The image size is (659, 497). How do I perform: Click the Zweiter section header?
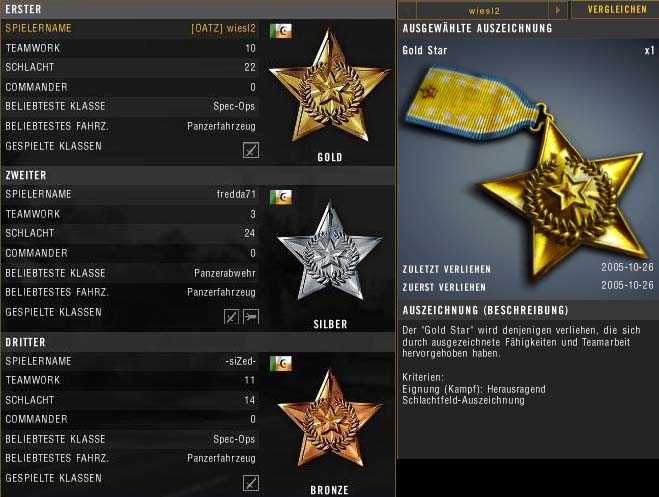(198, 175)
